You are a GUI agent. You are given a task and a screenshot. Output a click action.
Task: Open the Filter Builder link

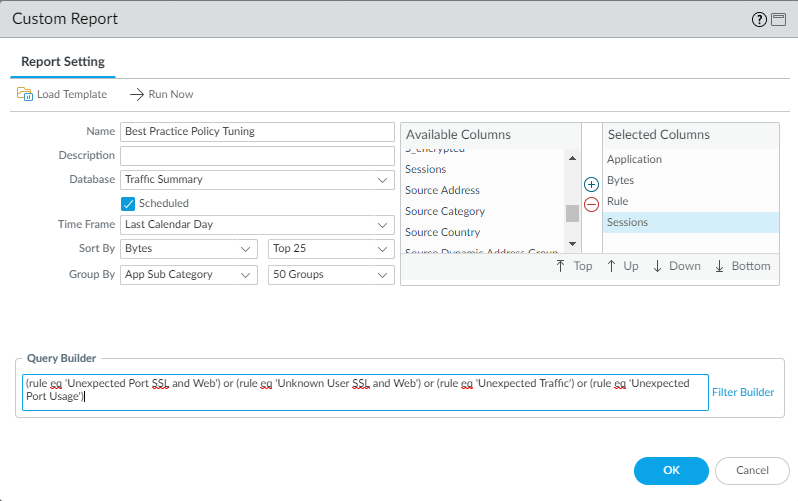pyautogui.click(x=743, y=392)
